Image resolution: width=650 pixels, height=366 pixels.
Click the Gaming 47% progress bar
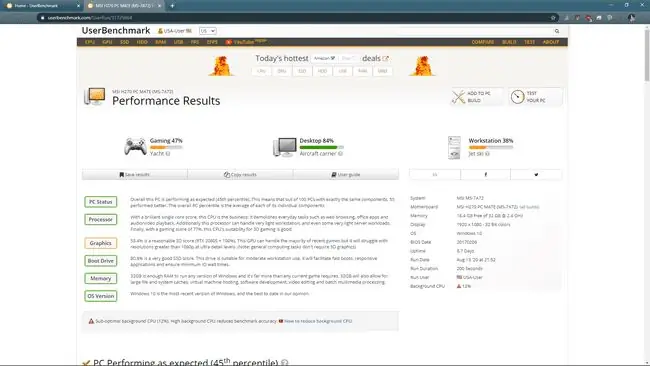pyautogui.click(x=166, y=147)
